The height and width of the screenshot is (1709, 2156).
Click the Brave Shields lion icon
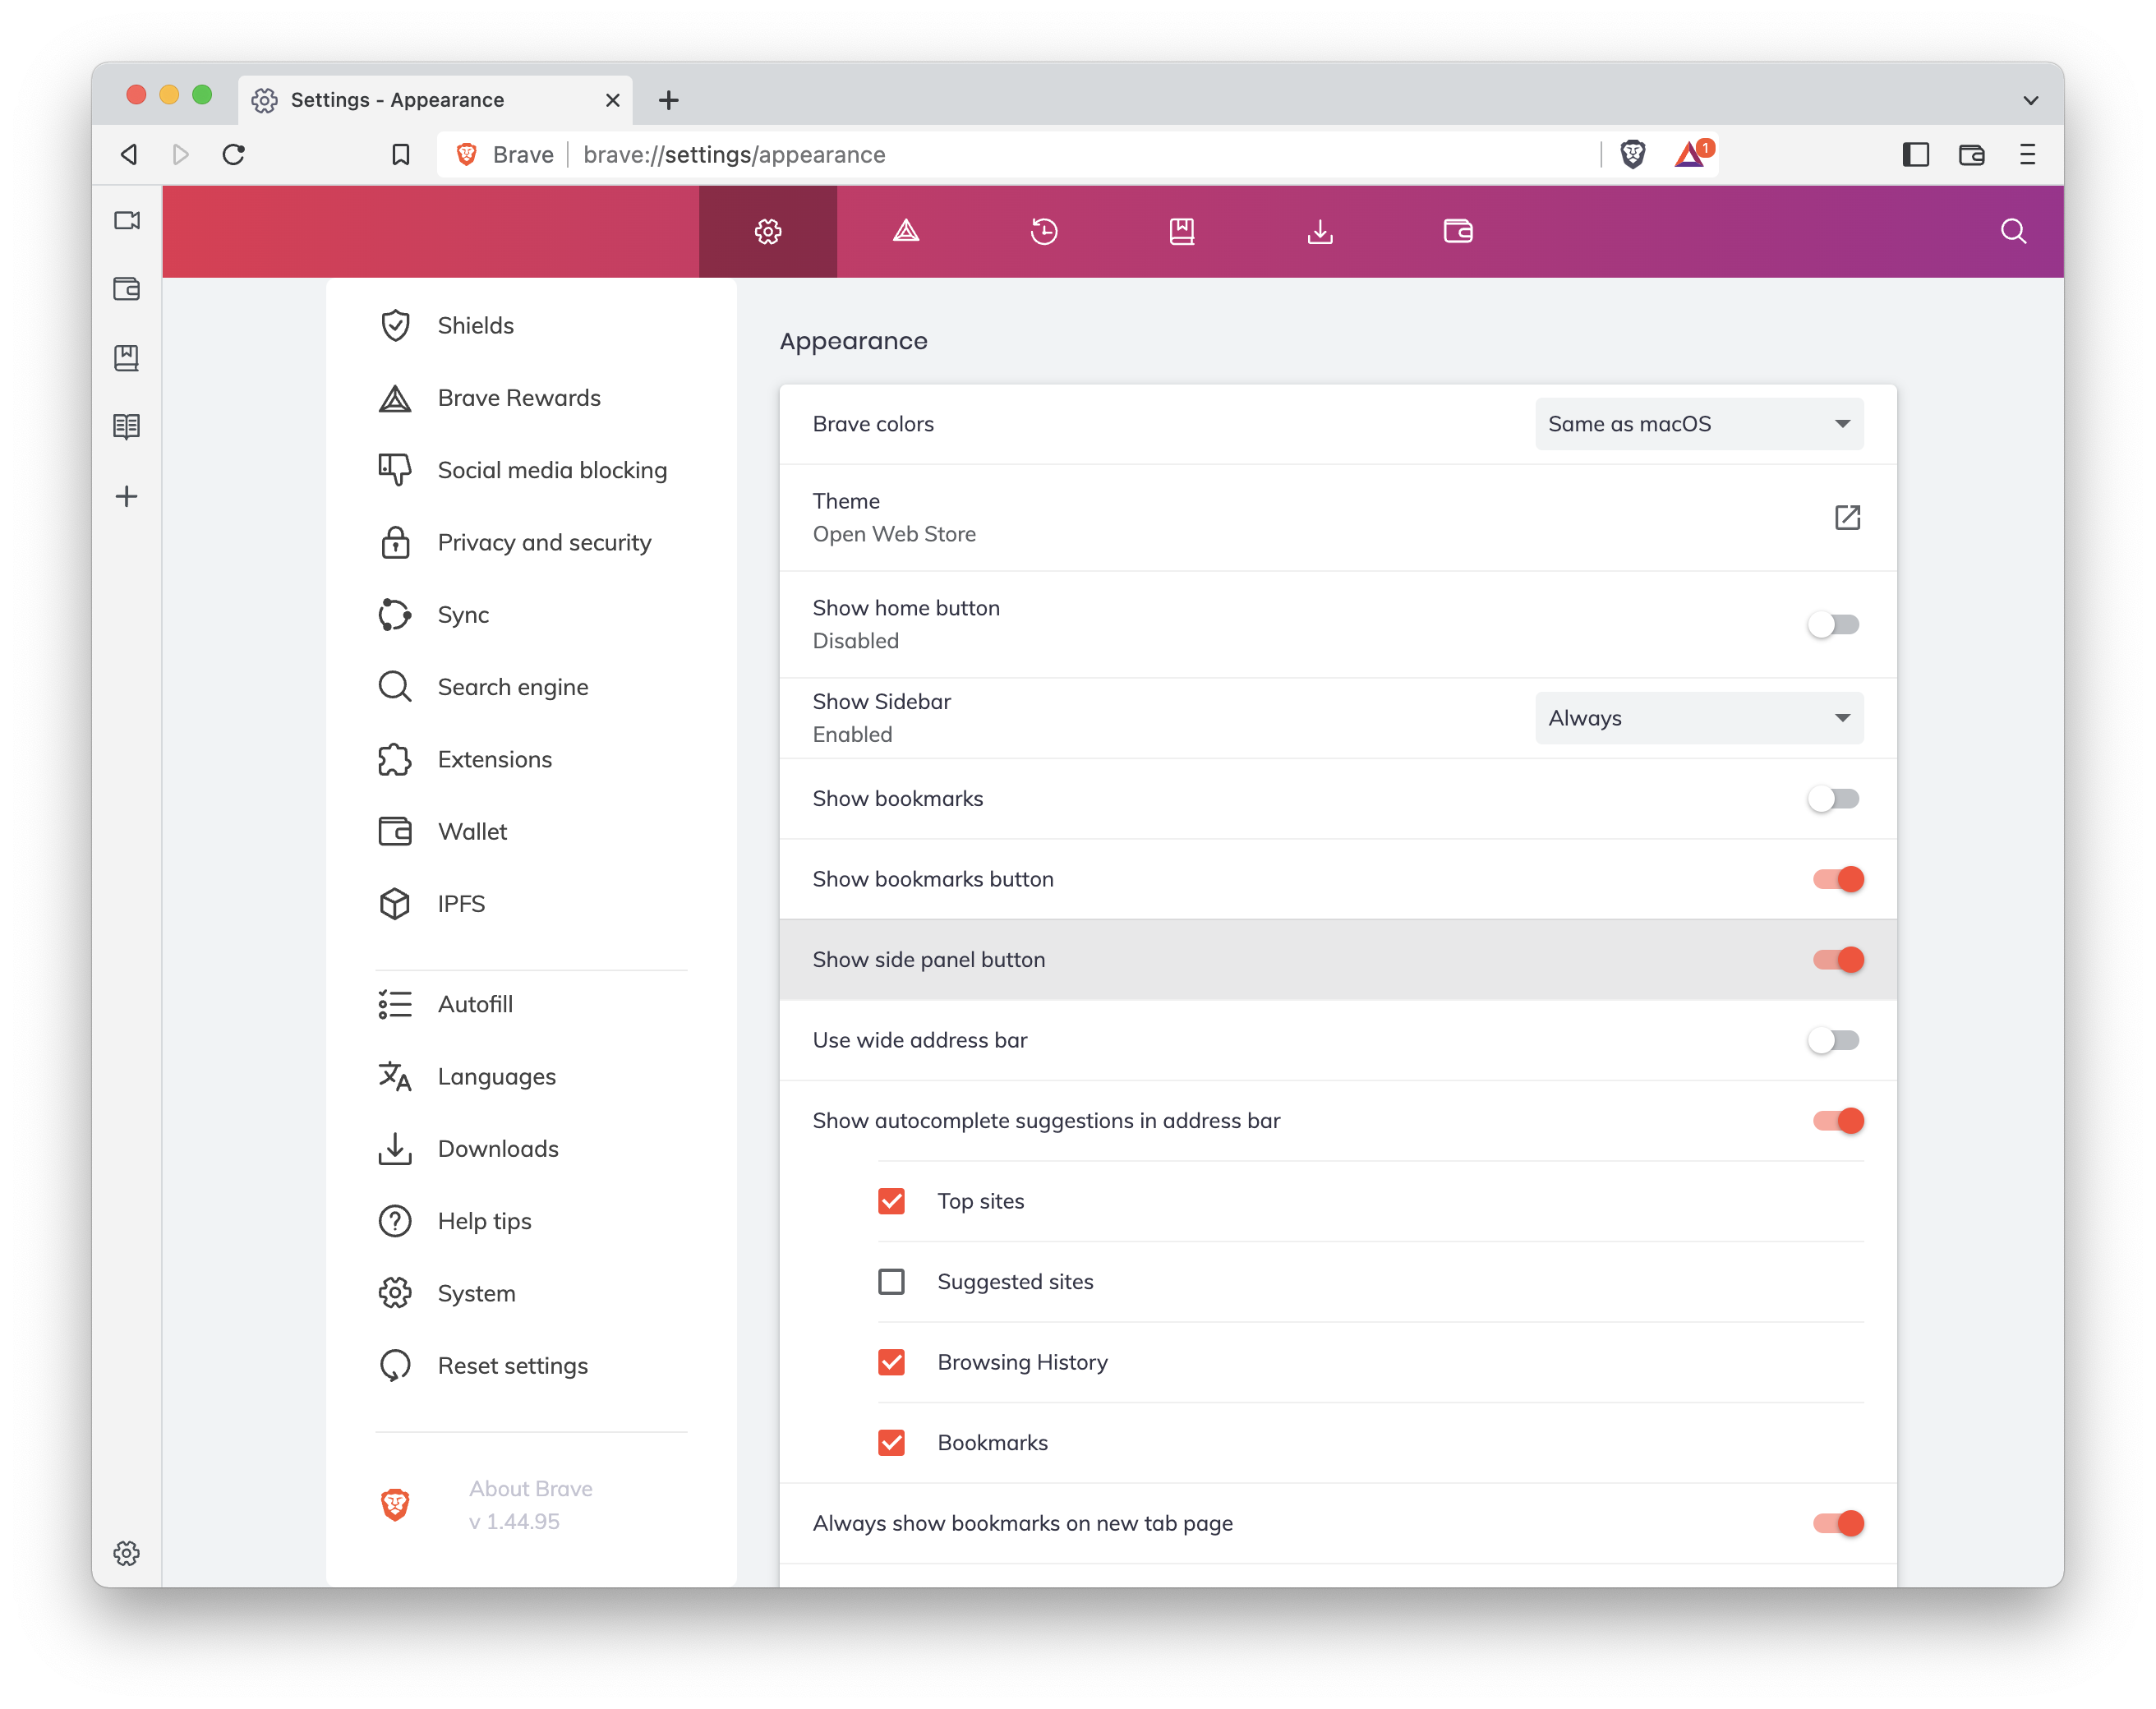pos(1632,154)
